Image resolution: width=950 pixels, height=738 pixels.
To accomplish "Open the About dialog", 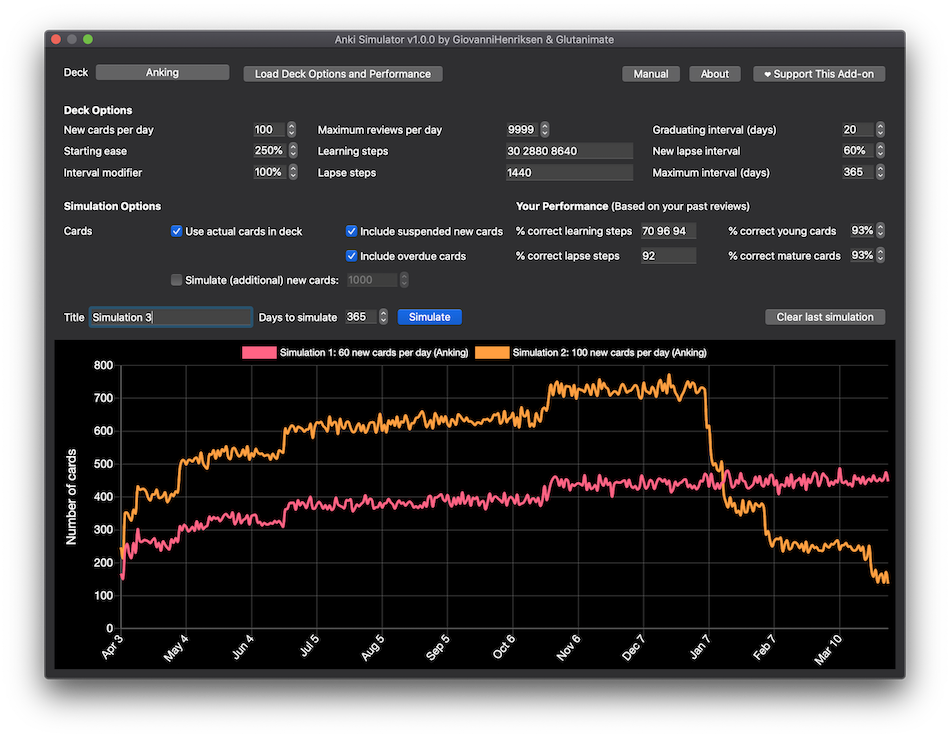I will click(714, 74).
